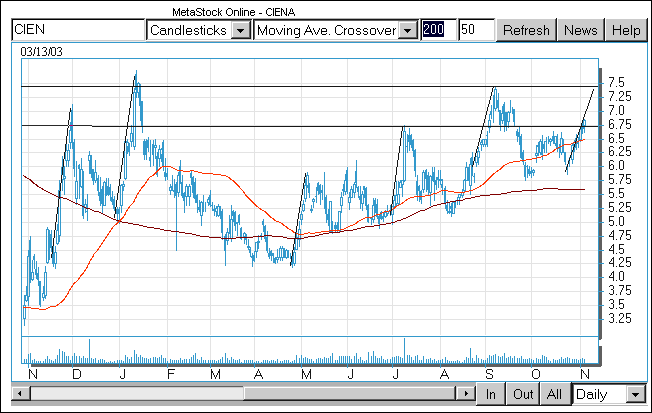This screenshot has width=652, height=413.
Task: Click the Help button
Action: [626, 30]
